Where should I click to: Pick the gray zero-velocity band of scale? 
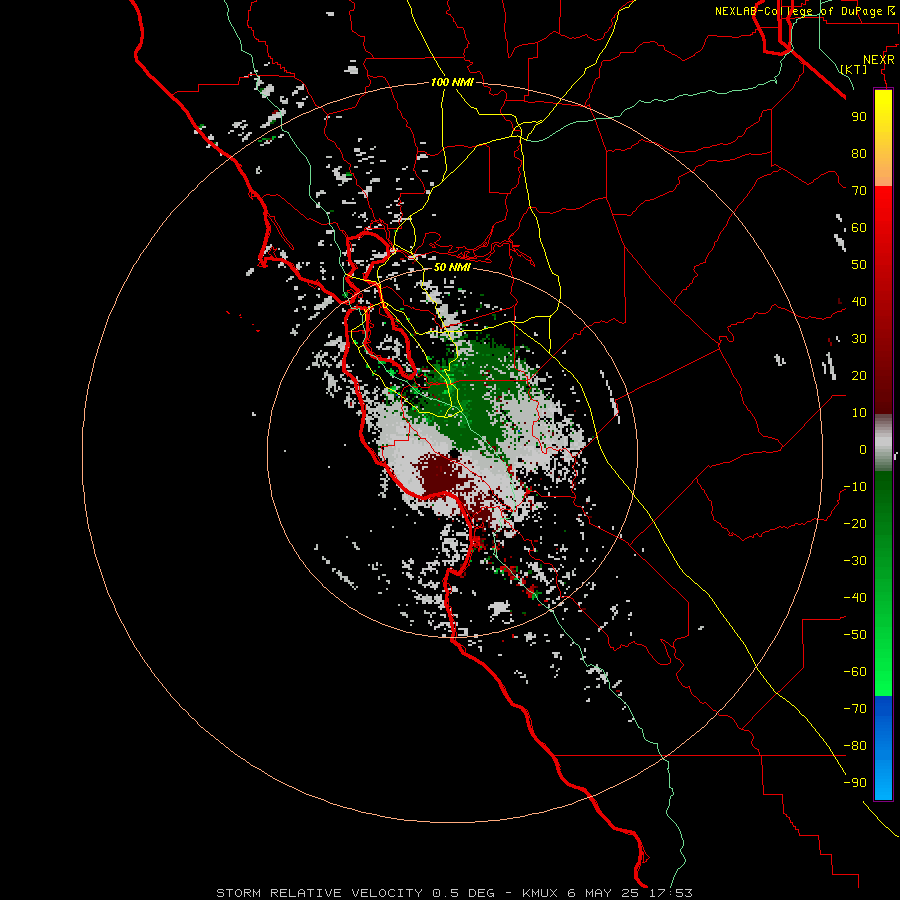(883, 442)
